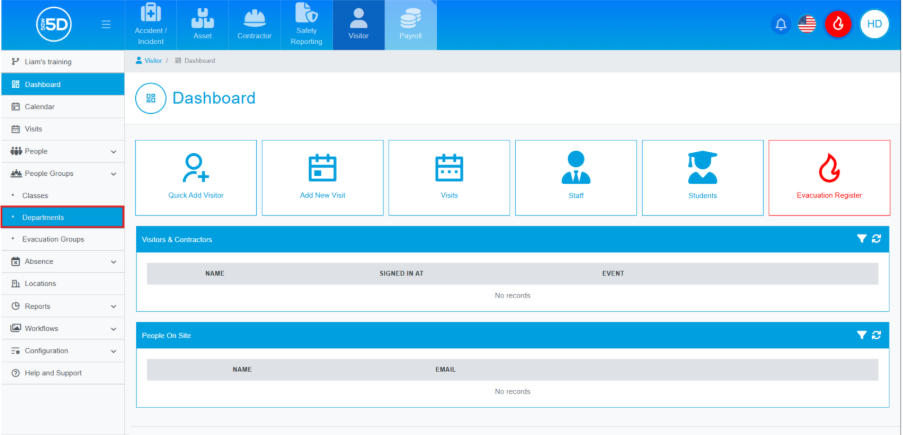
Task: Open the Payroll module tab
Action: [410, 25]
